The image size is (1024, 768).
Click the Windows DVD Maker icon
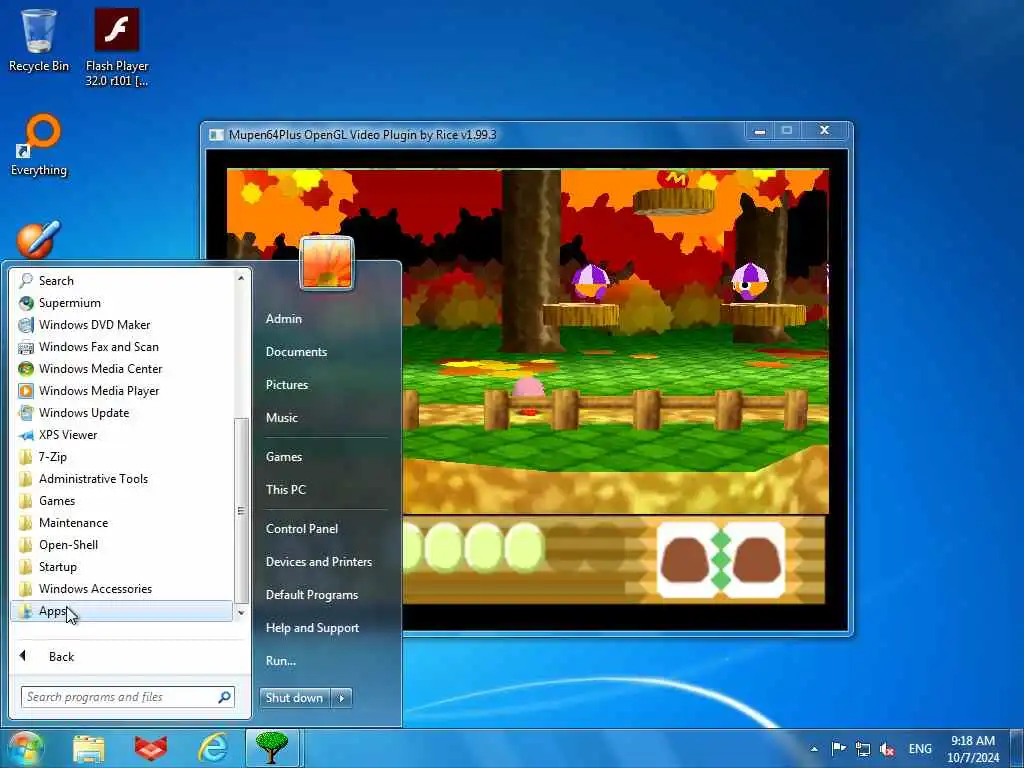[26, 325]
